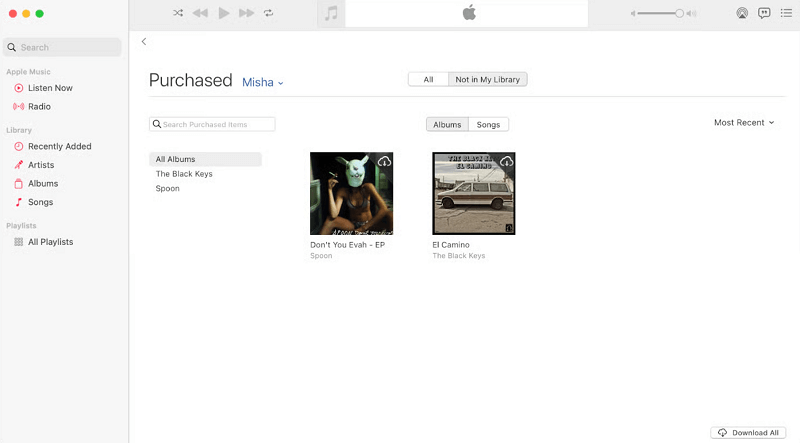The width and height of the screenshot is (800, 443).
Task: Show All purchased items
Action: pyautogui.click(x=428, y=80)
